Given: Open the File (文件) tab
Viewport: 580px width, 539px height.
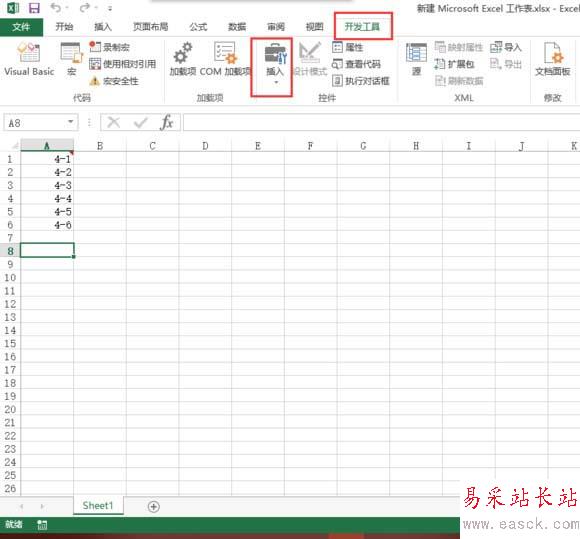Looking at the screenshot, I should [x=21, y=27].
